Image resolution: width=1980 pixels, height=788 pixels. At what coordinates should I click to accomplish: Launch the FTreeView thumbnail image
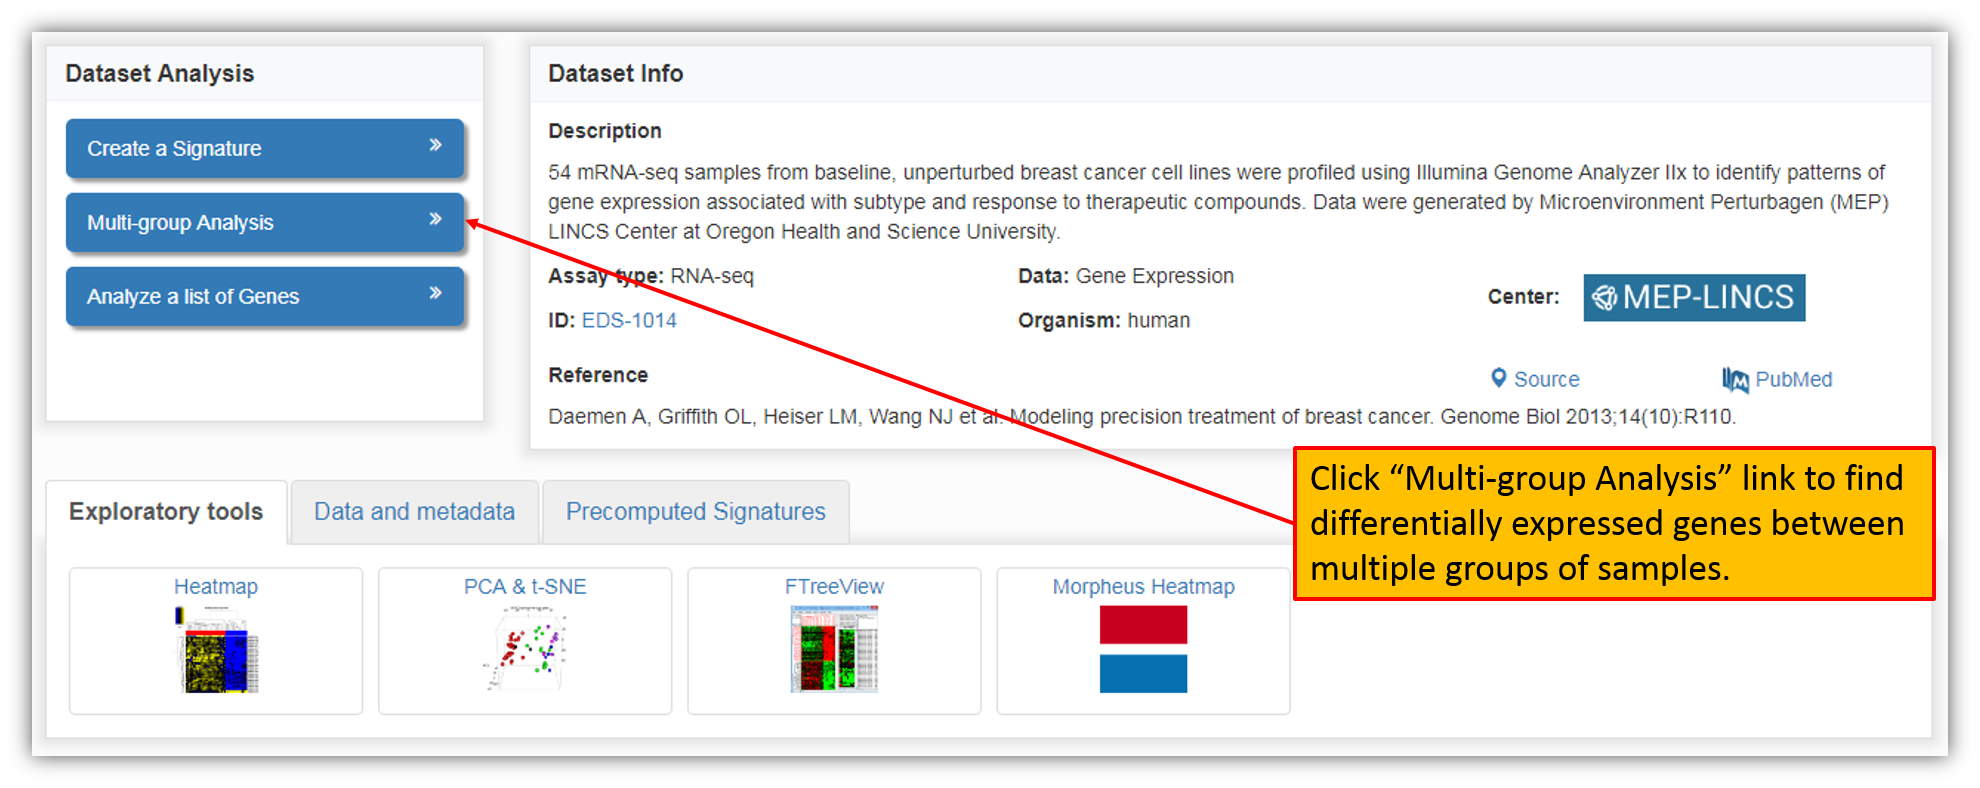pos(834,650)
